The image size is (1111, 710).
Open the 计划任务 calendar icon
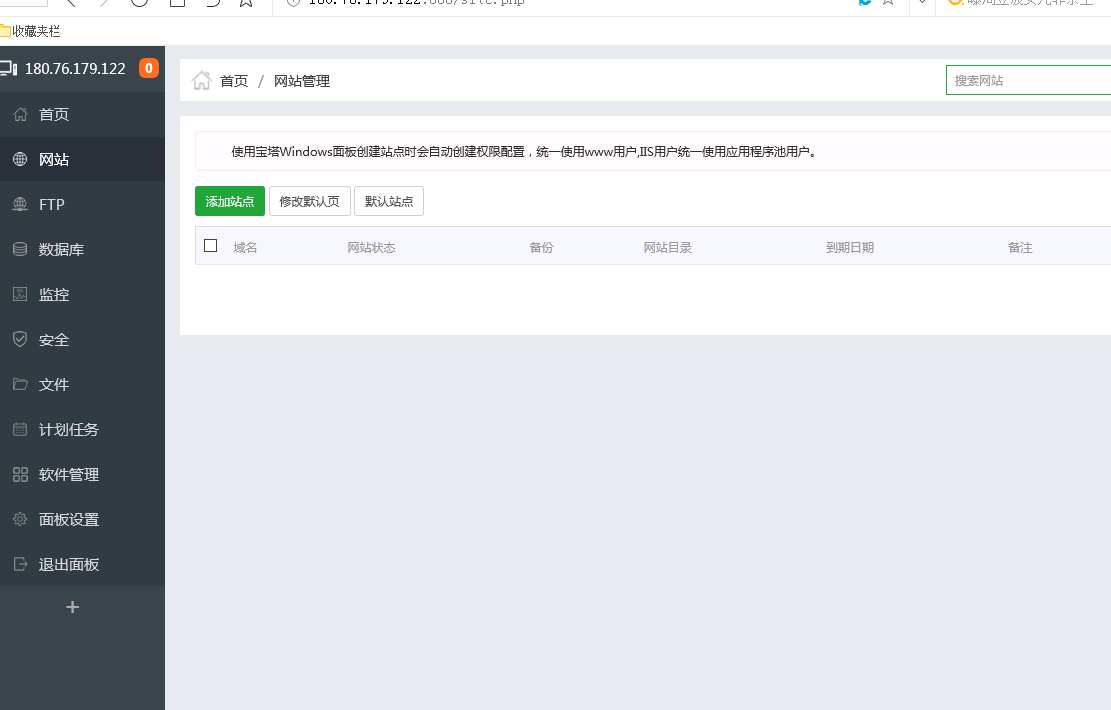(x=20, y=429)
